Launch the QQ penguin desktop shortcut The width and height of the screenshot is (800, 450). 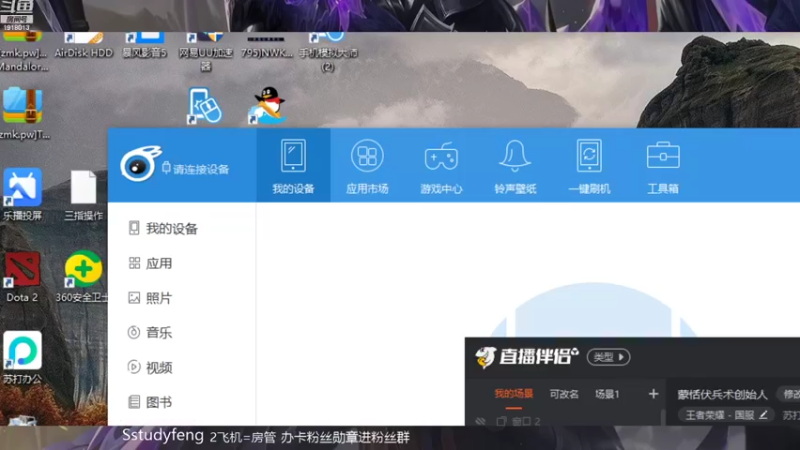pyautogui.click(x=267, y=106)
